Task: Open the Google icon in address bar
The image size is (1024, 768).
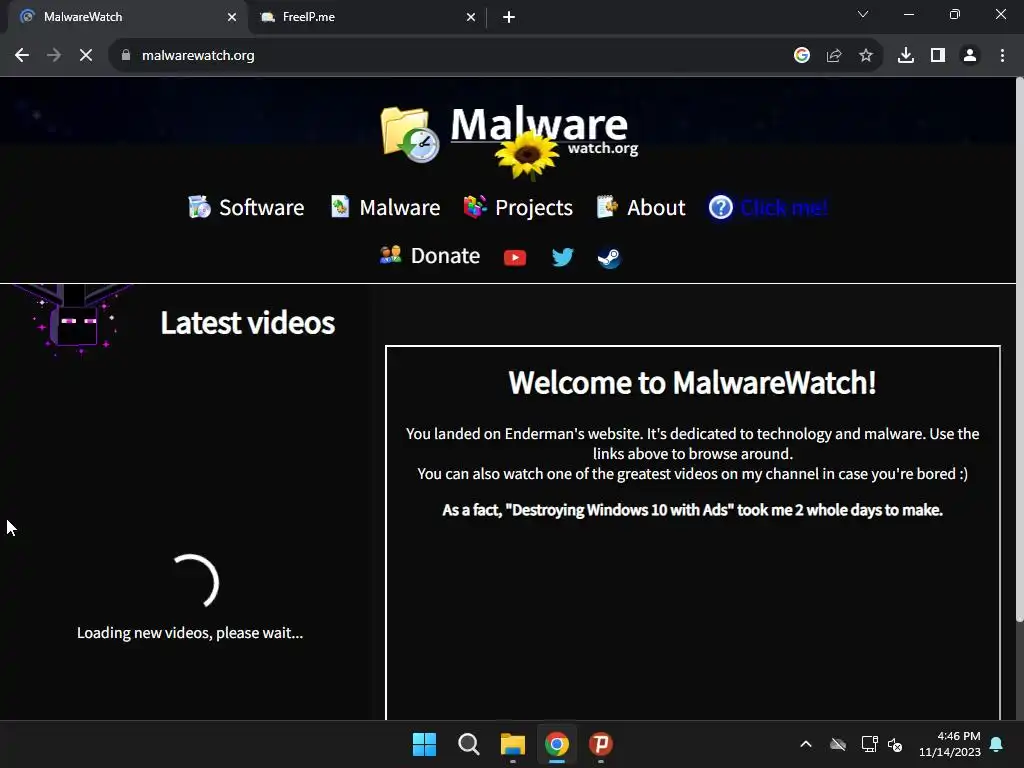Action: (x=802, y=56)
